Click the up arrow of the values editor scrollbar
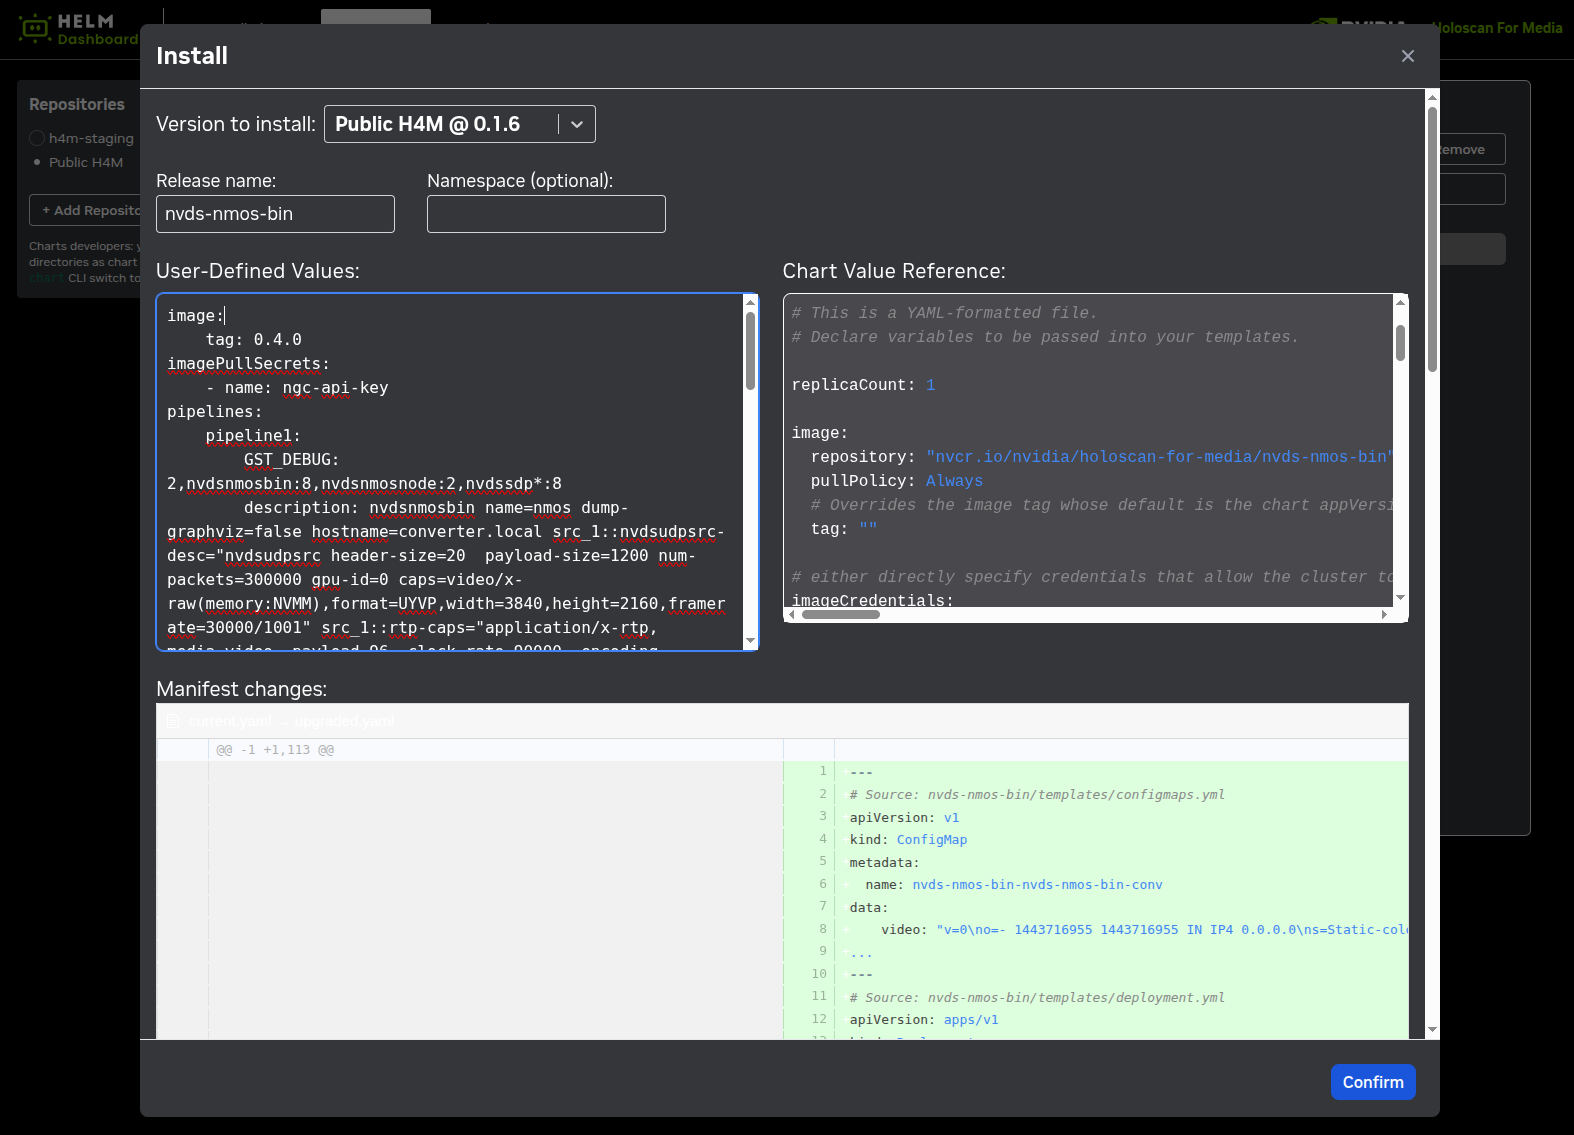 point(750,303)
